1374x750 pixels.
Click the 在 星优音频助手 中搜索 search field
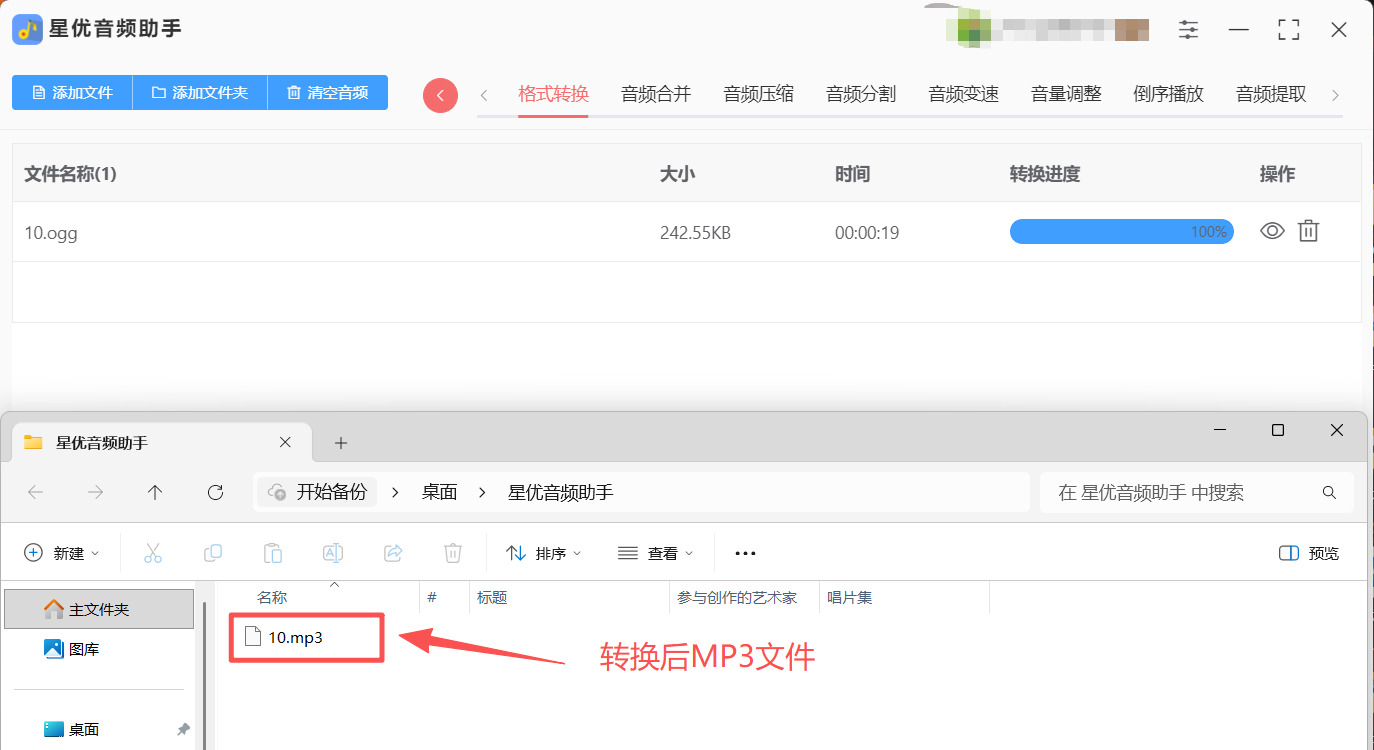[x=1197, y=492]
